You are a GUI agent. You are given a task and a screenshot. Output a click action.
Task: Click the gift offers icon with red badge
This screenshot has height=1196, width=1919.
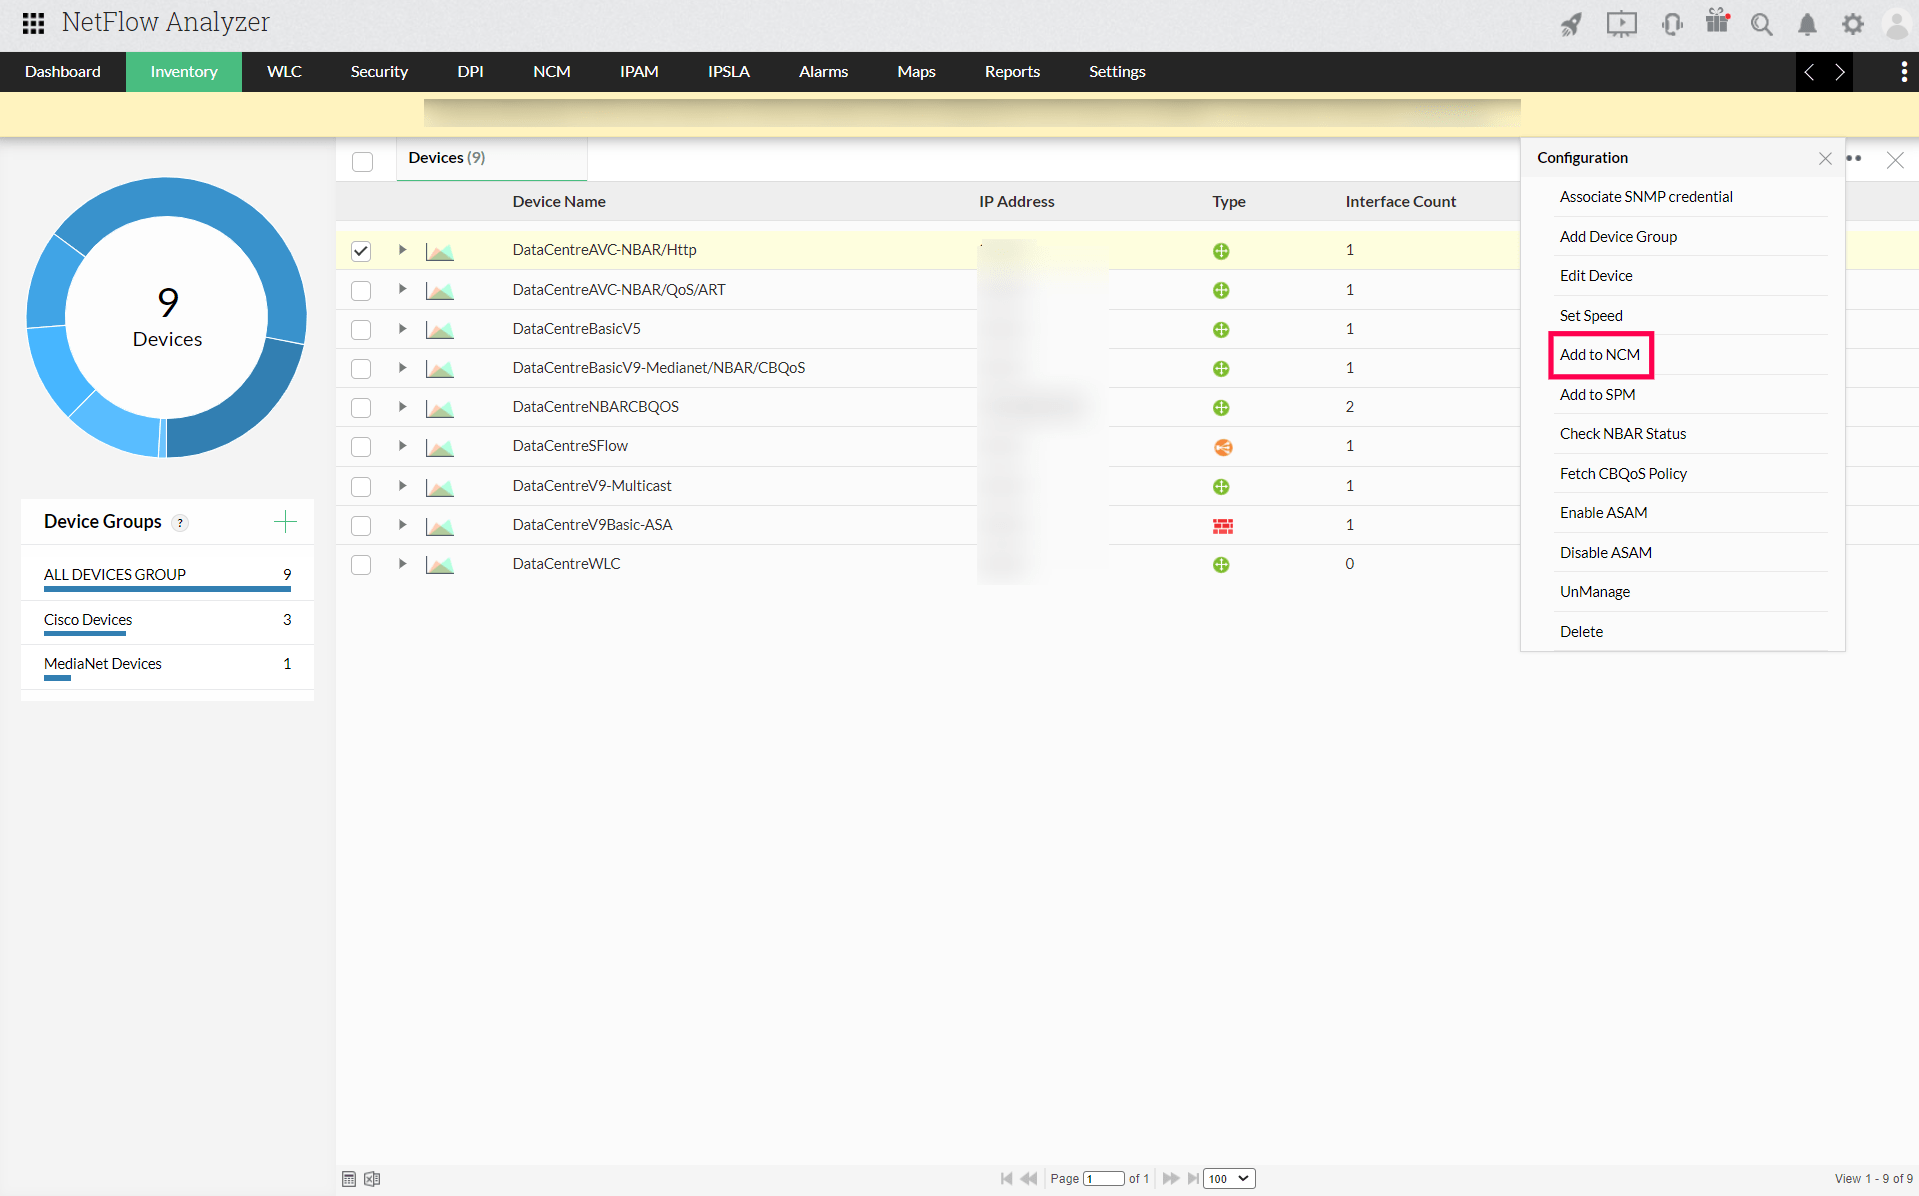coord(1717,21)
